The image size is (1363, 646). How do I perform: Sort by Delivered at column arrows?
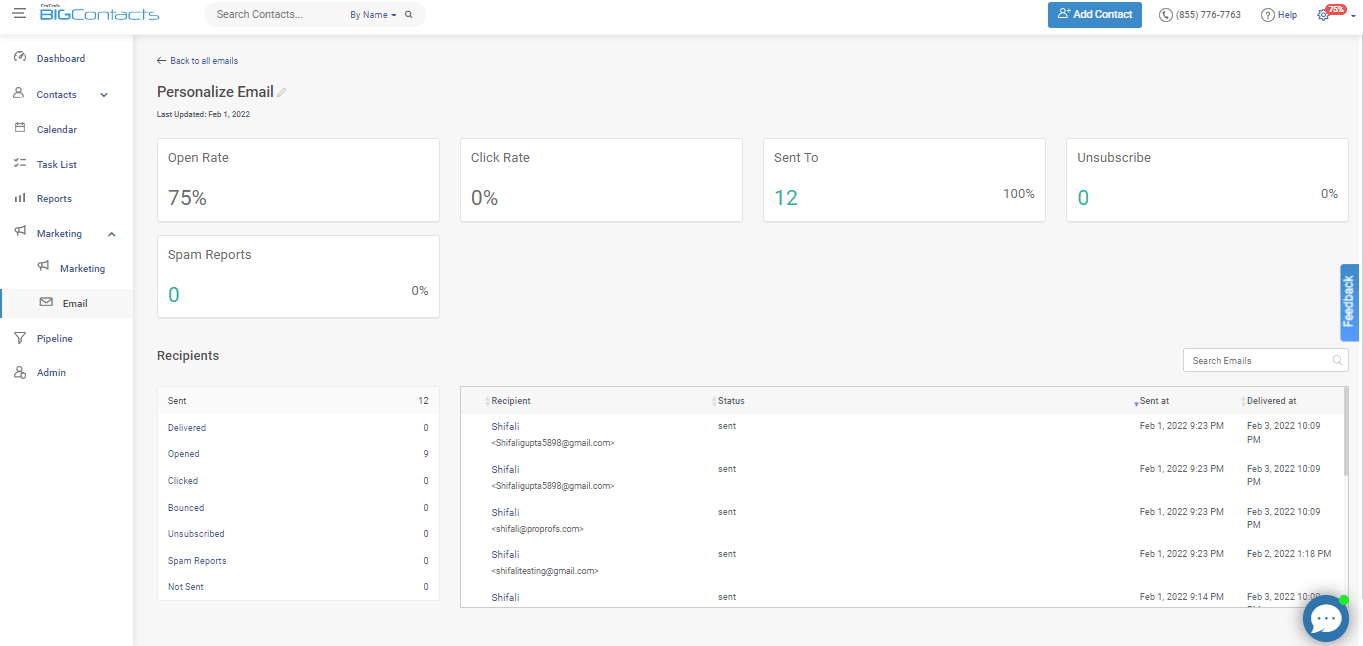1243,402
